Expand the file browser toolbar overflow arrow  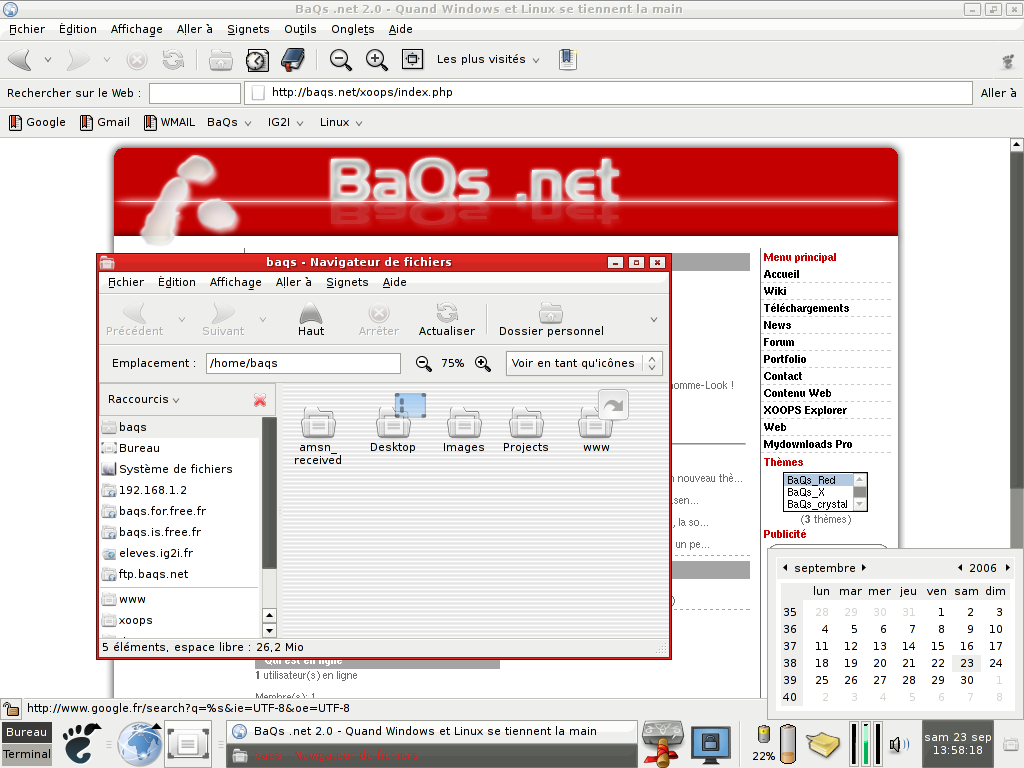pyautogui.click(x=654, y=319)
